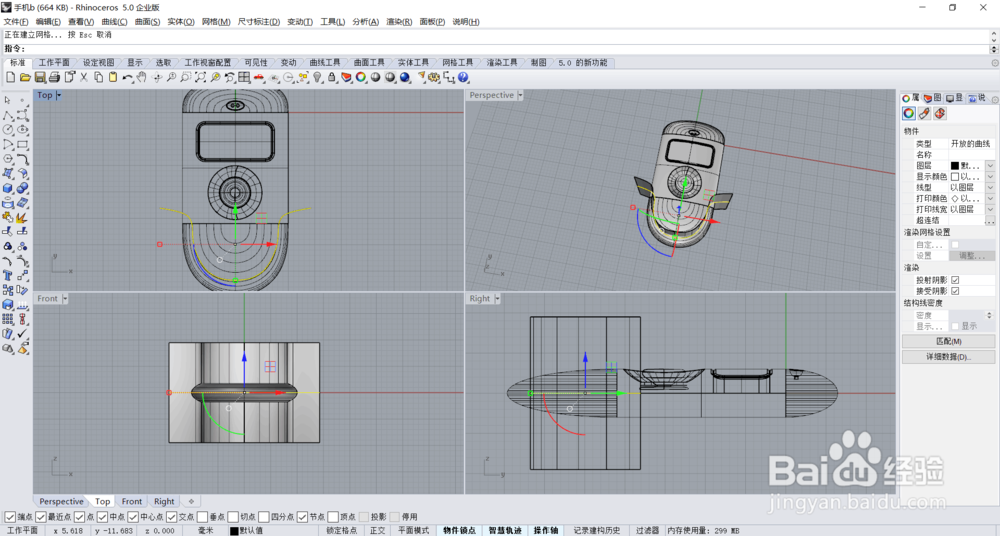
Task: Click the white 显示颜色 swatch
Action: pos(955,177)
